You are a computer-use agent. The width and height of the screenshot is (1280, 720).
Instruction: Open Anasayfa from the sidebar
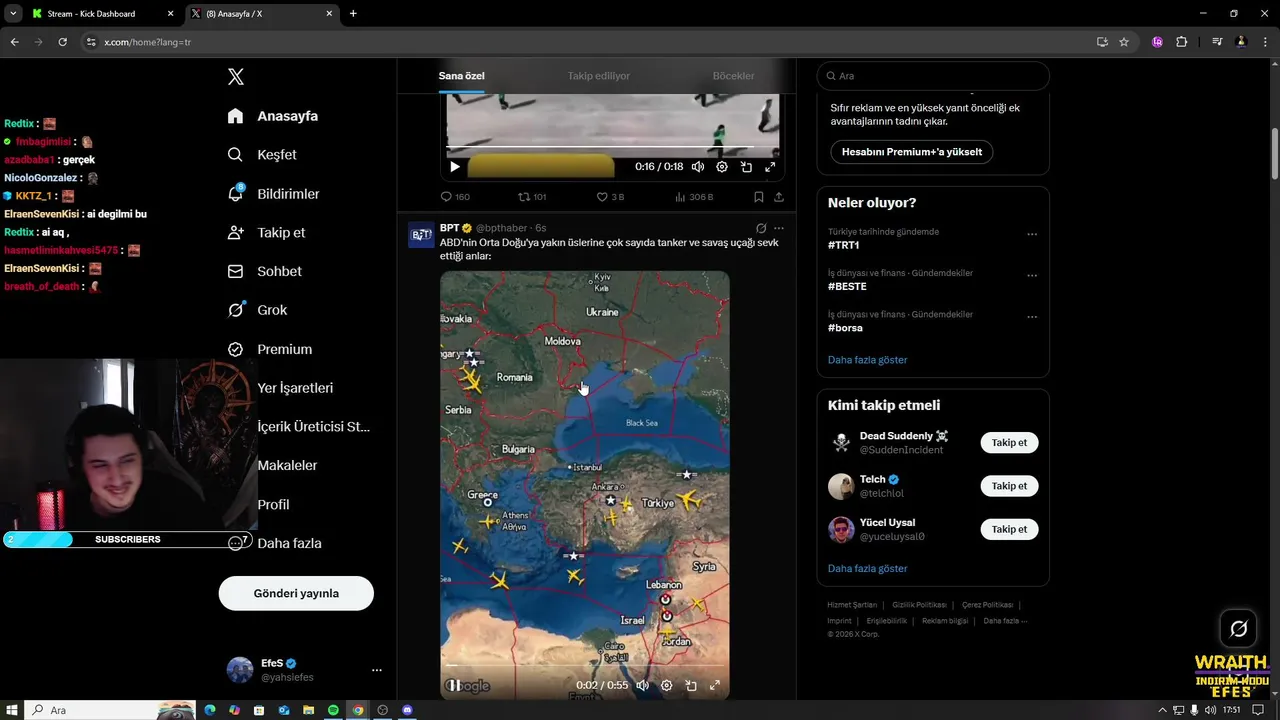pos(273,116)
